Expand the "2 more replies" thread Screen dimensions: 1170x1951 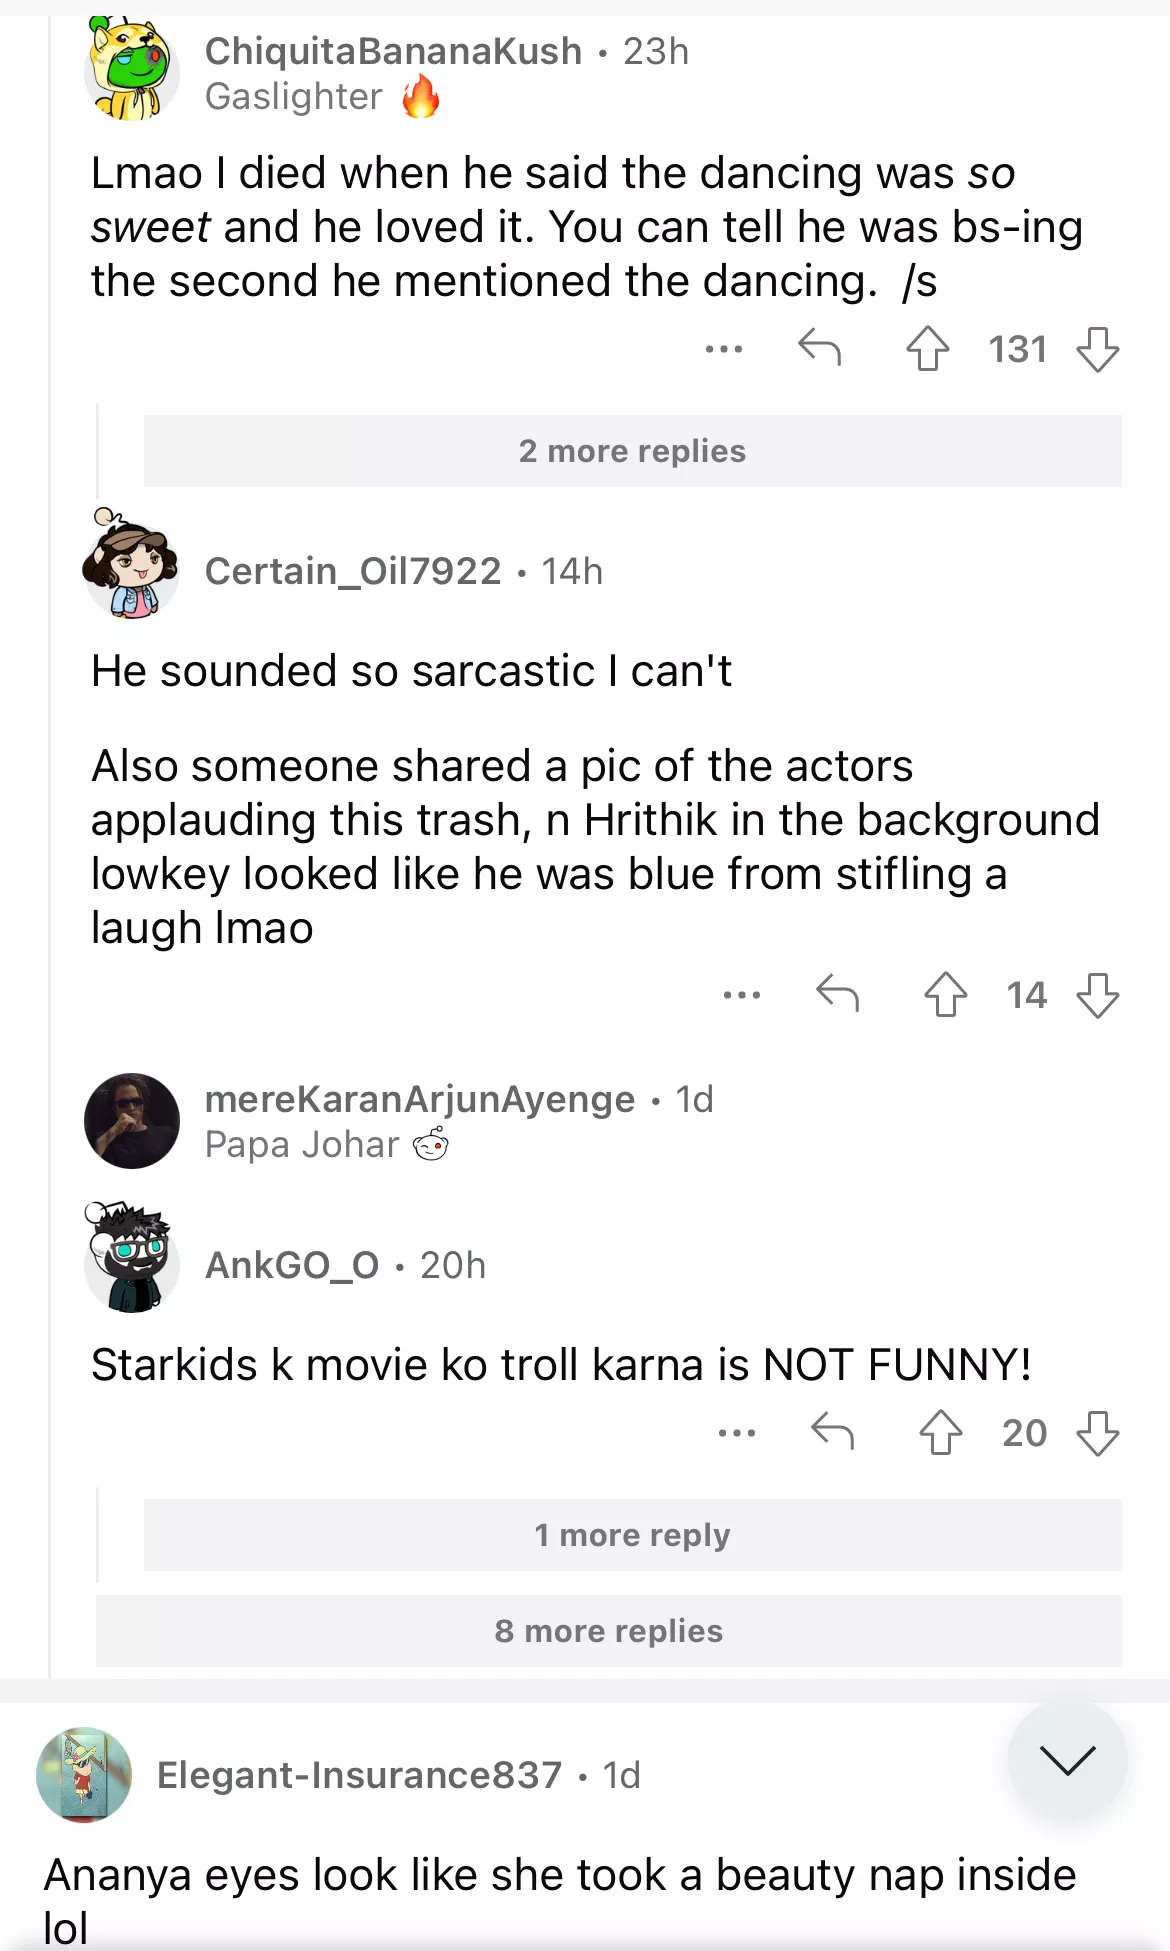pyautogui.click(x=632, y=451)
